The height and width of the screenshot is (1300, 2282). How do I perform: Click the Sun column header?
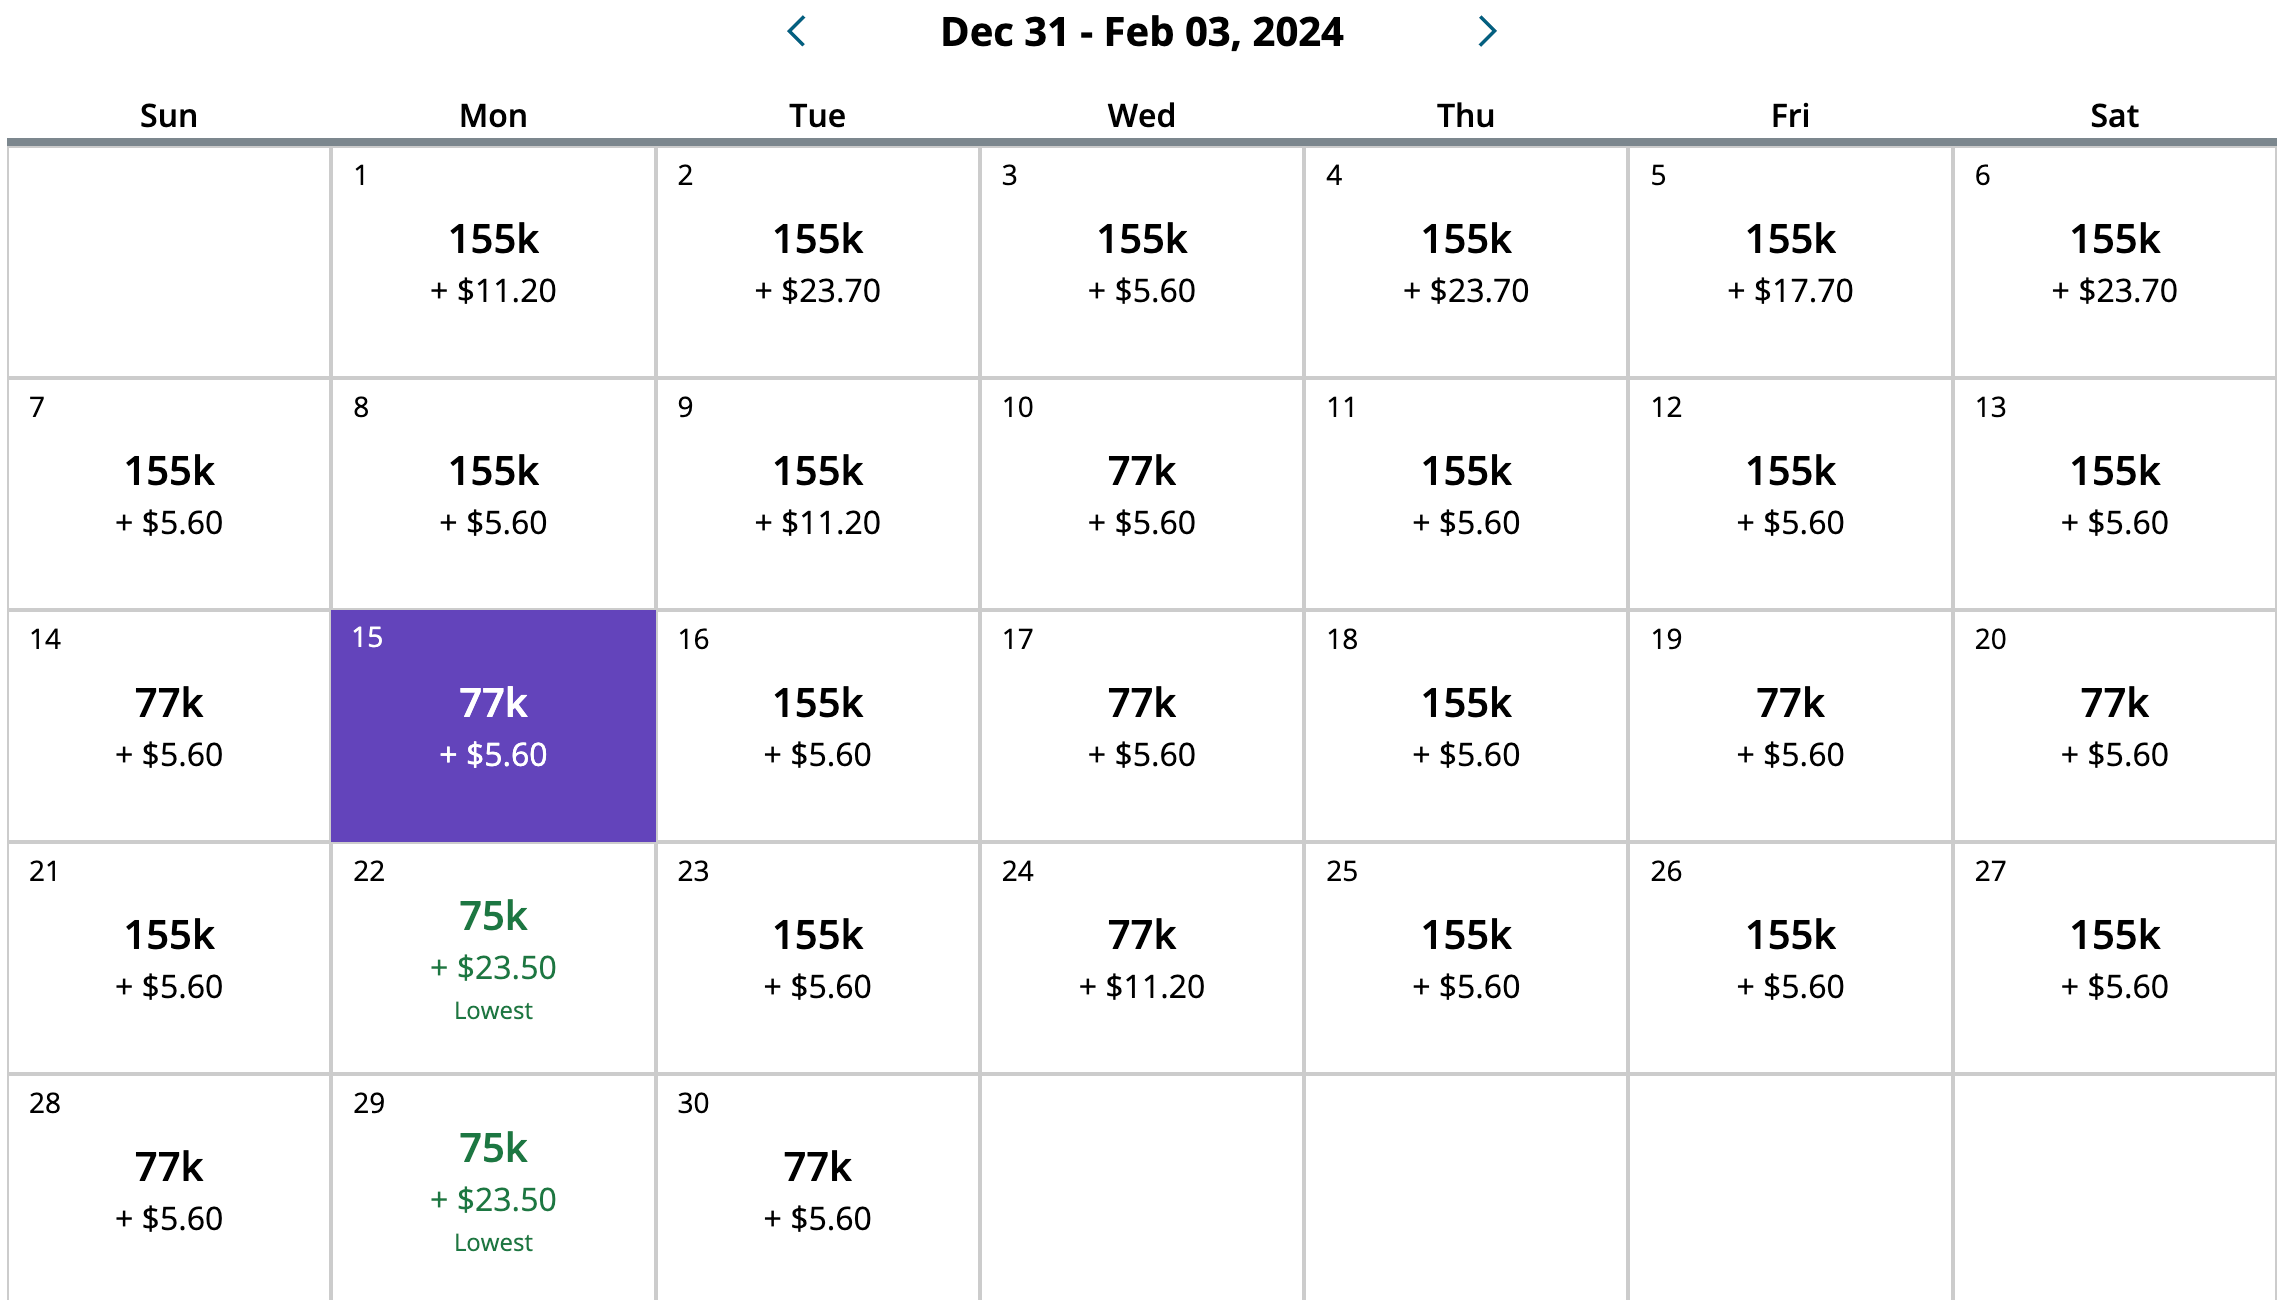168,115
